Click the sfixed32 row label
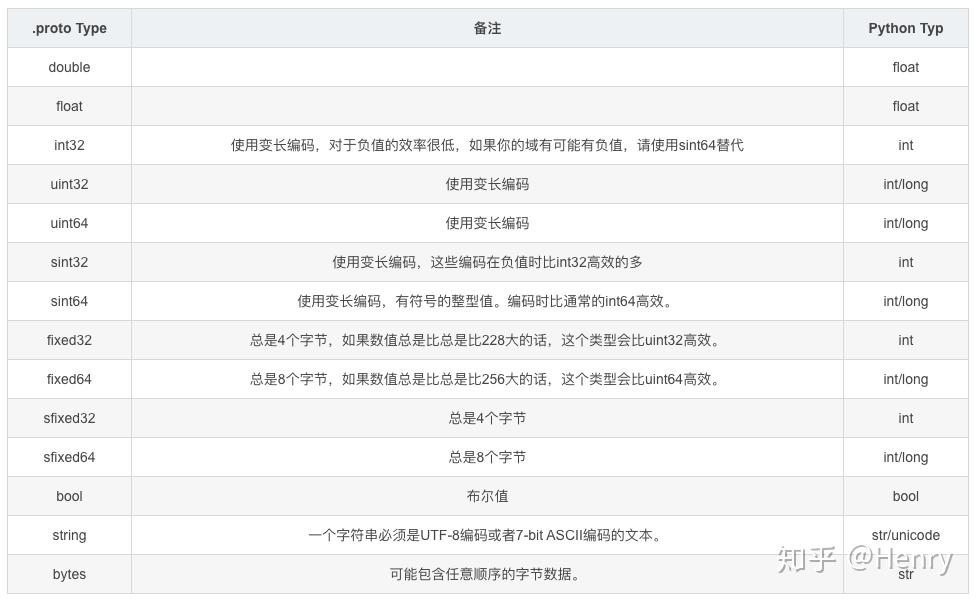This screenshot has height=603, width=978. coord(68,418)
